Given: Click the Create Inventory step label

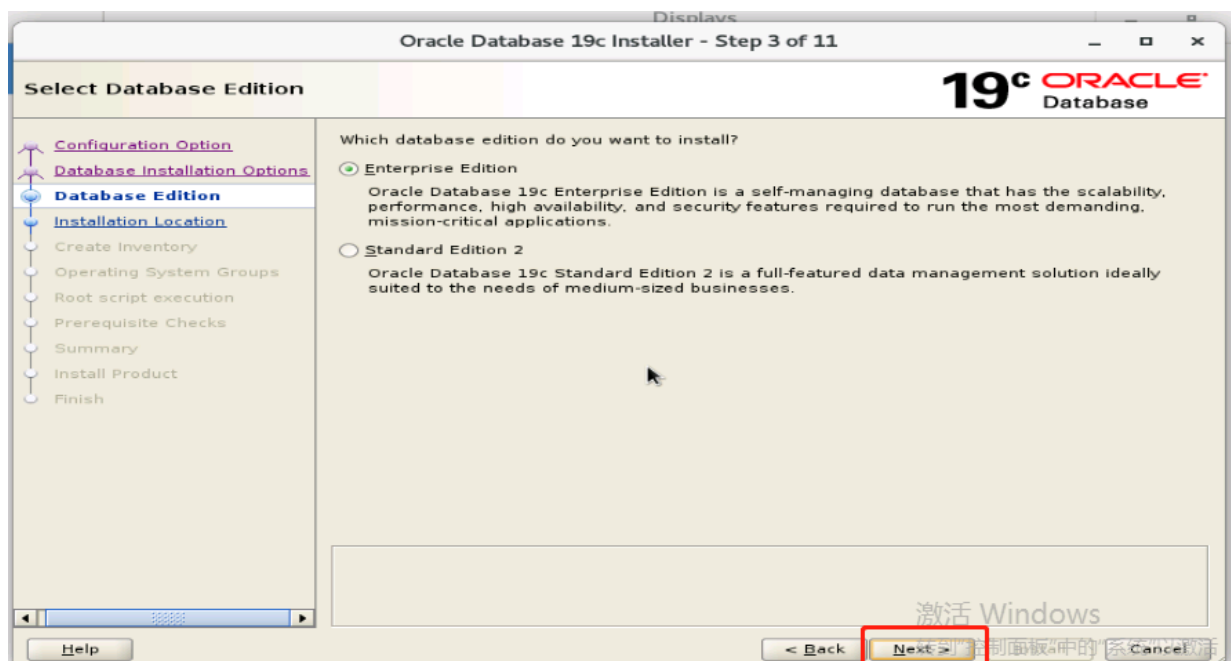Looking at the screenshot, I should pyautogui.click(x=126, y=247).
